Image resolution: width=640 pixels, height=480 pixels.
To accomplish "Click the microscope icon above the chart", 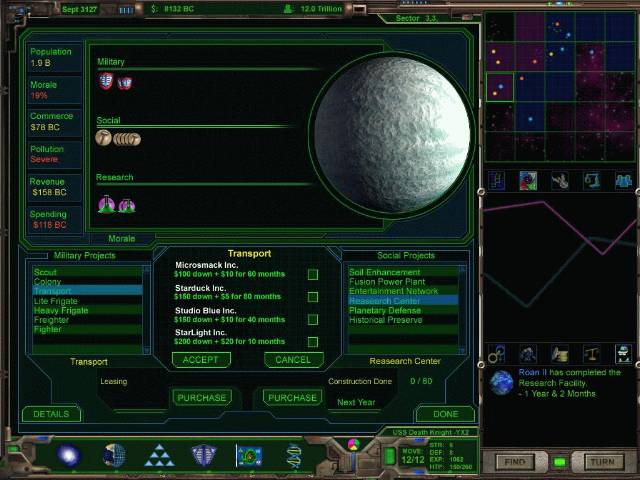I will click(x=591, y=180).
